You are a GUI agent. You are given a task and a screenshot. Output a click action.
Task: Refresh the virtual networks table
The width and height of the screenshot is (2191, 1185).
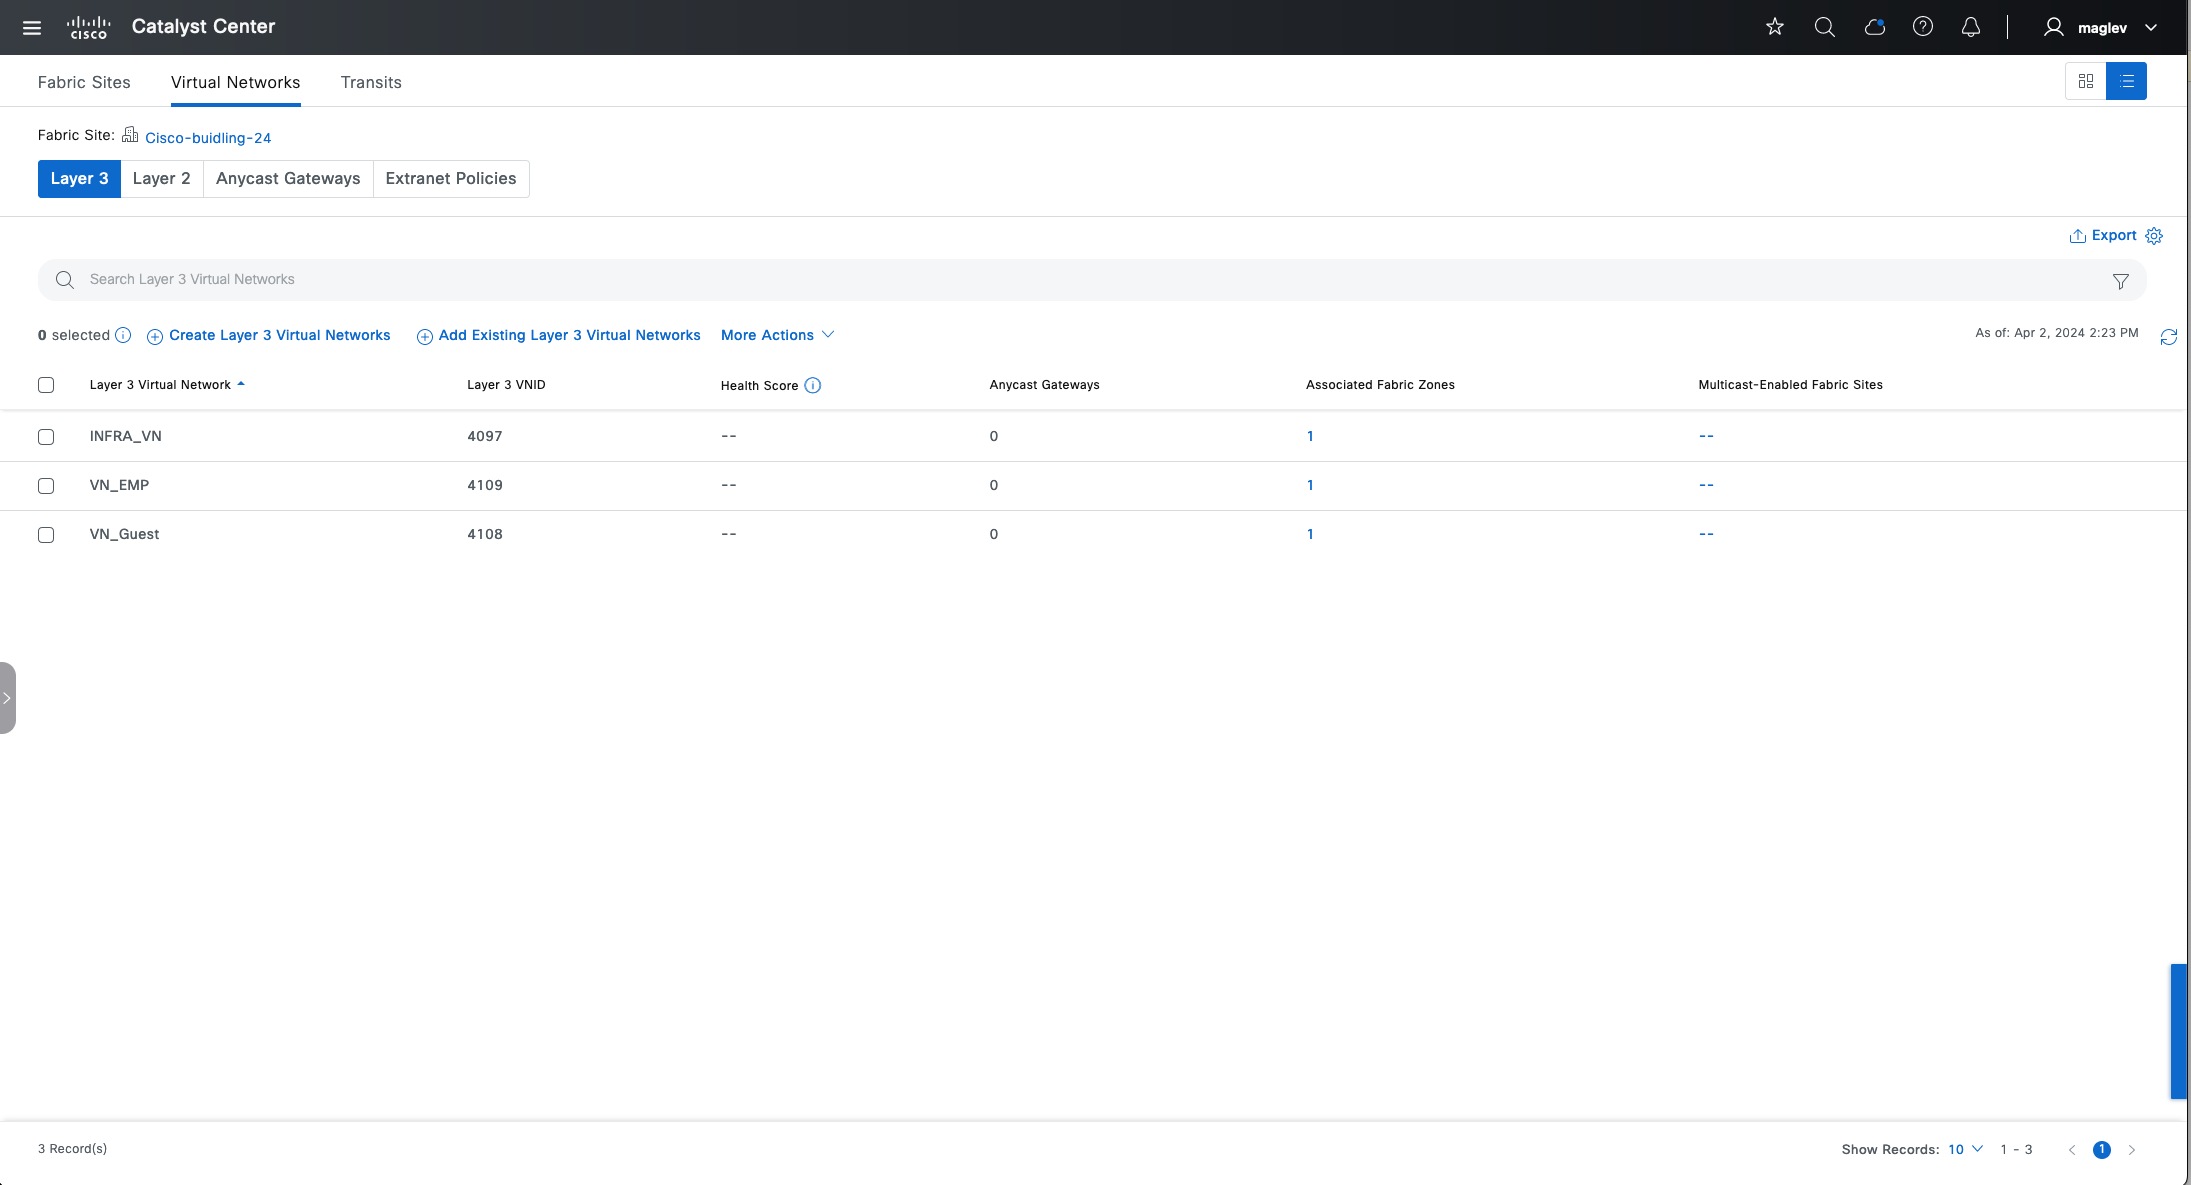tap(2168, 337)
